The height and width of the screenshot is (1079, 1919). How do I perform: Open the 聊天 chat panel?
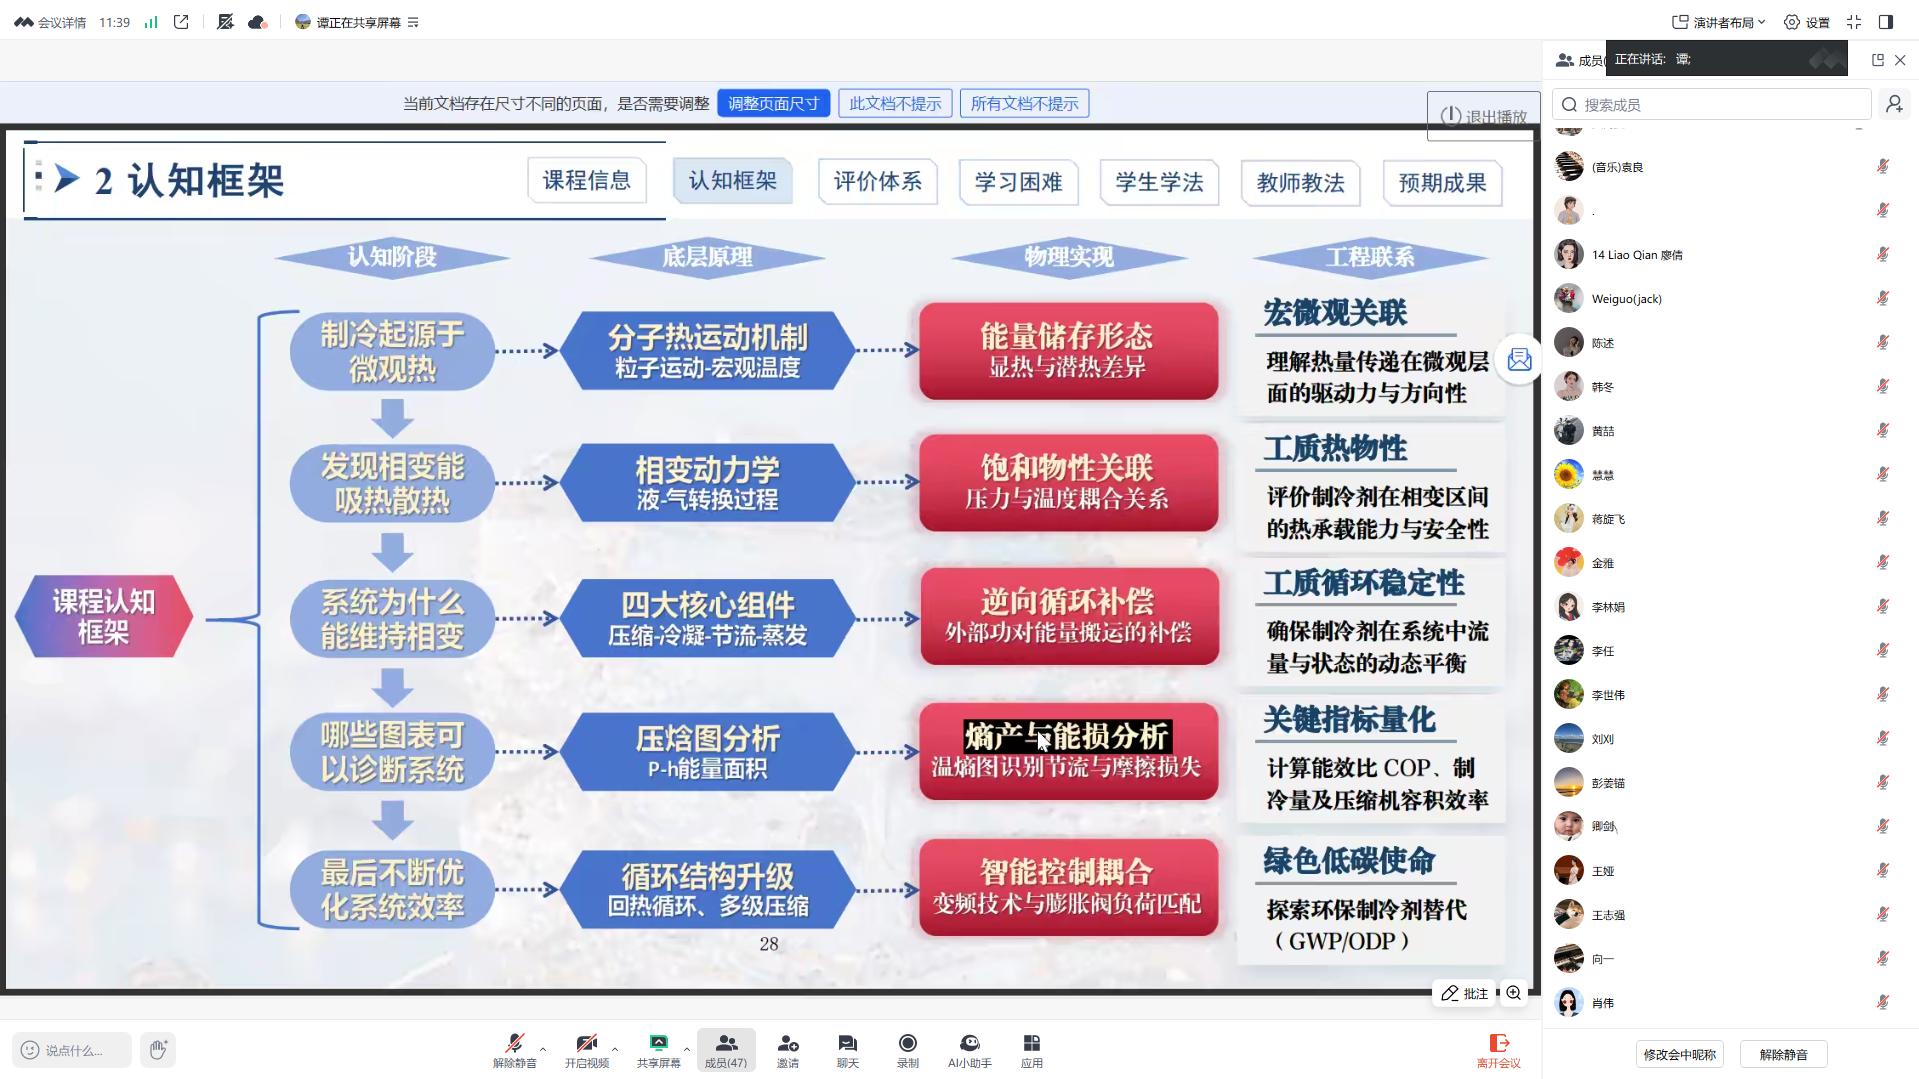pyautogui.click(x=847, y=1050)
